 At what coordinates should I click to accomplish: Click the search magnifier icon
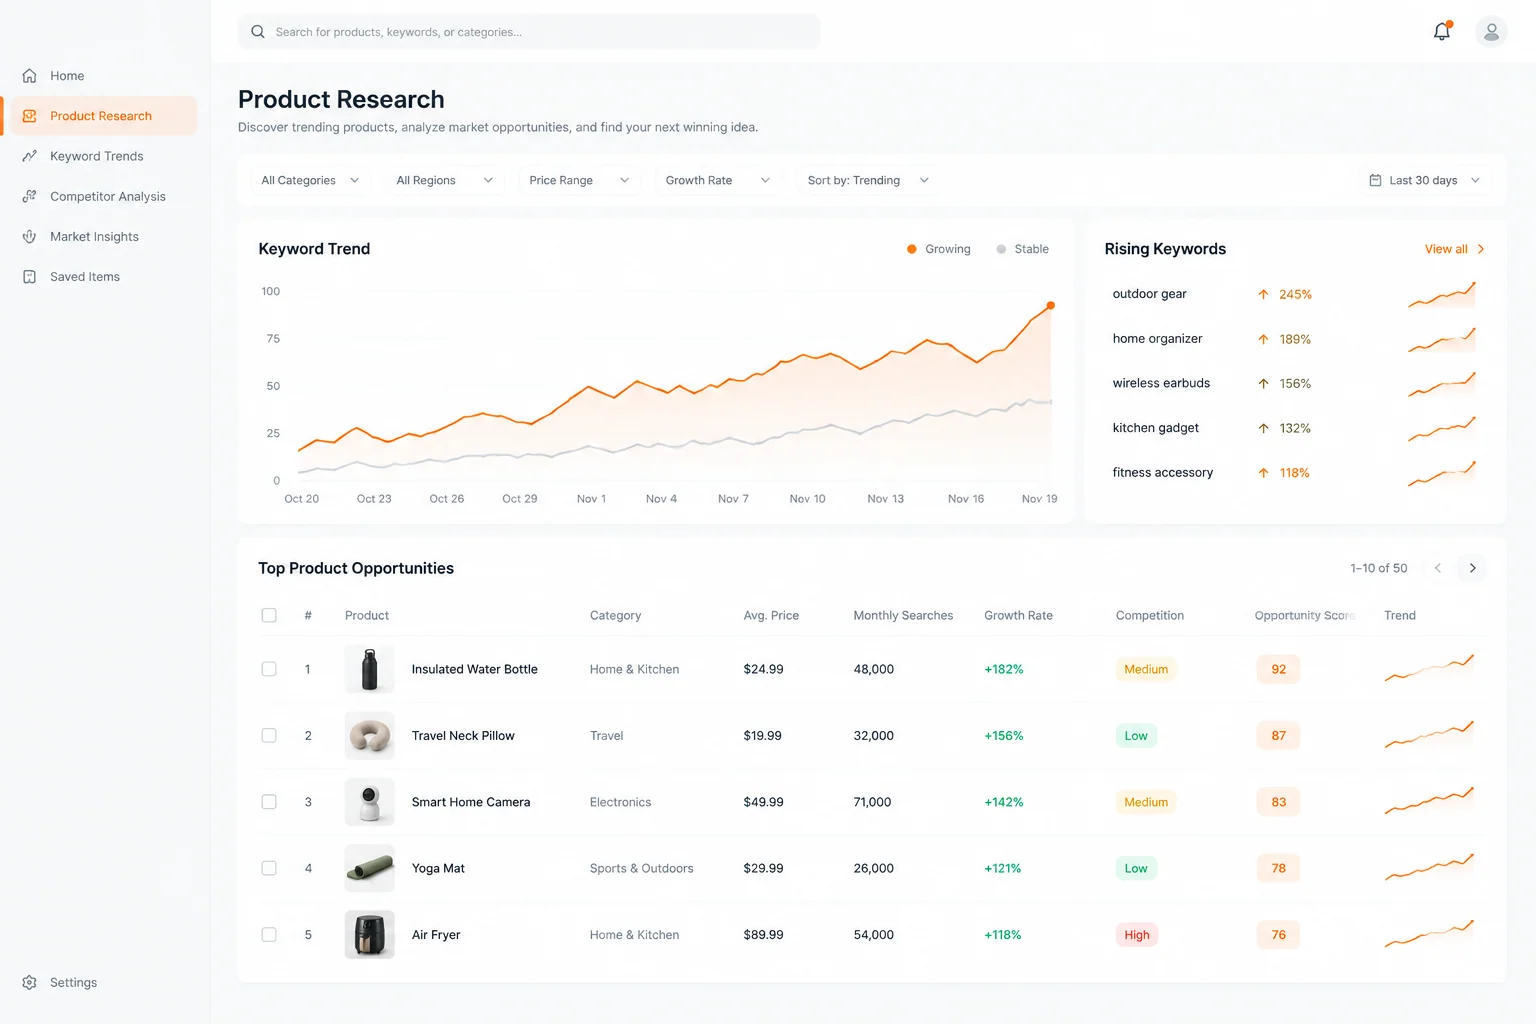(x=257, y=32)
